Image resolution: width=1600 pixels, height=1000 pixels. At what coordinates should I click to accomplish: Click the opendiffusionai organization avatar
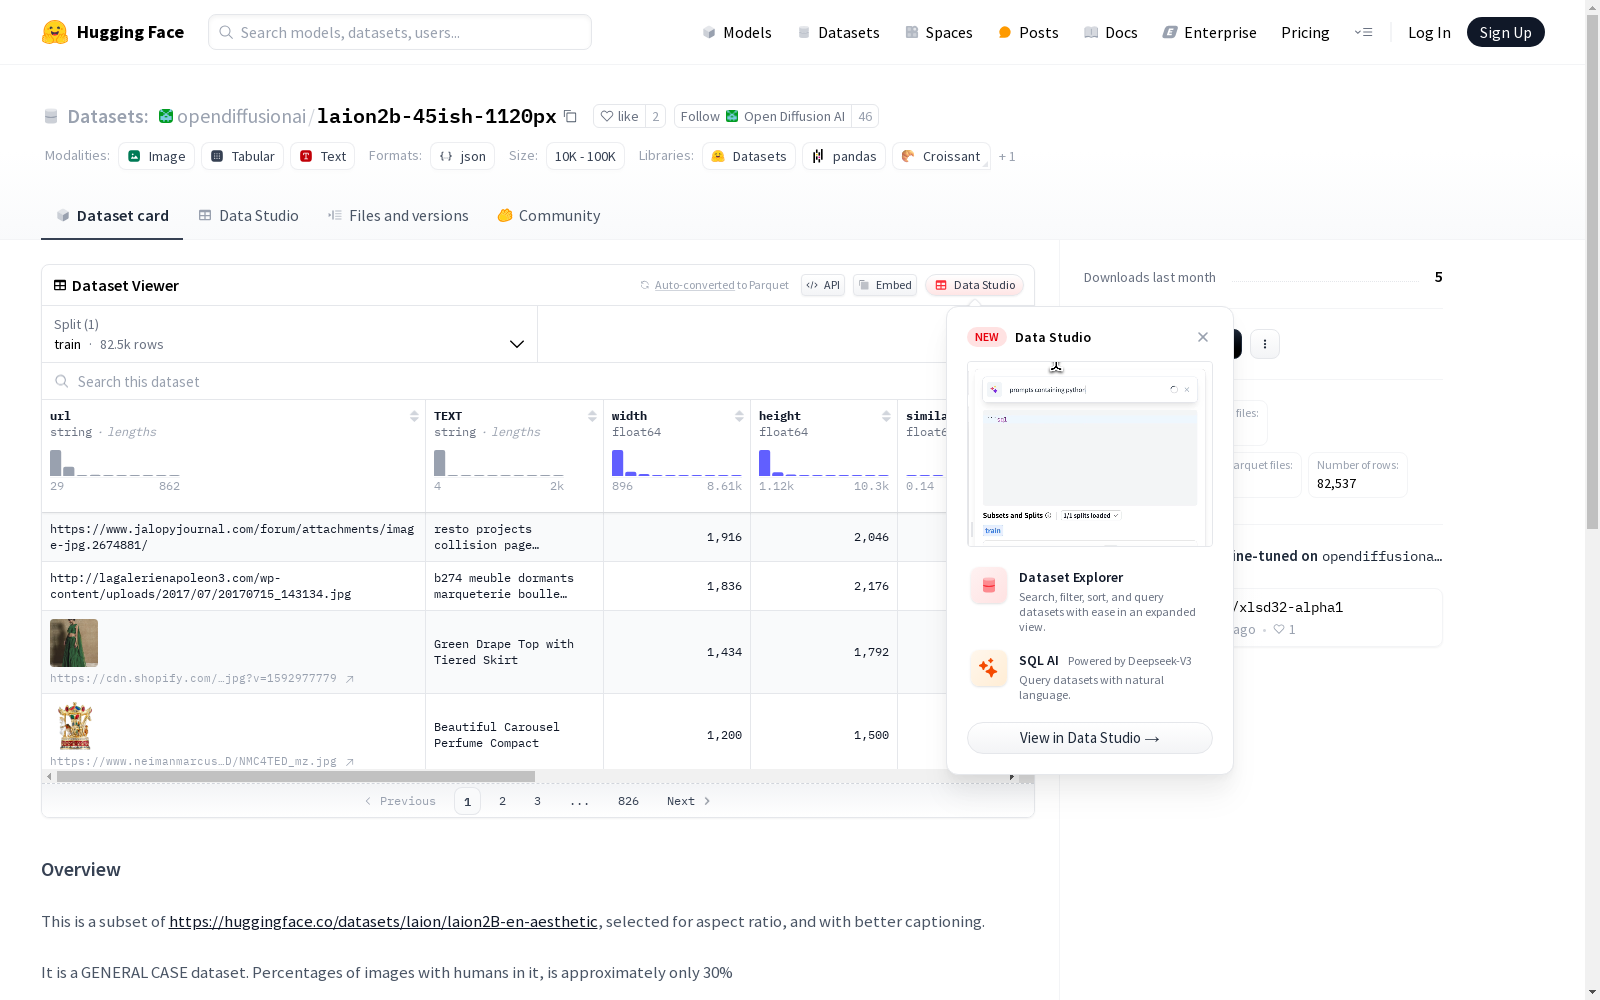click(x=166, y=116)
